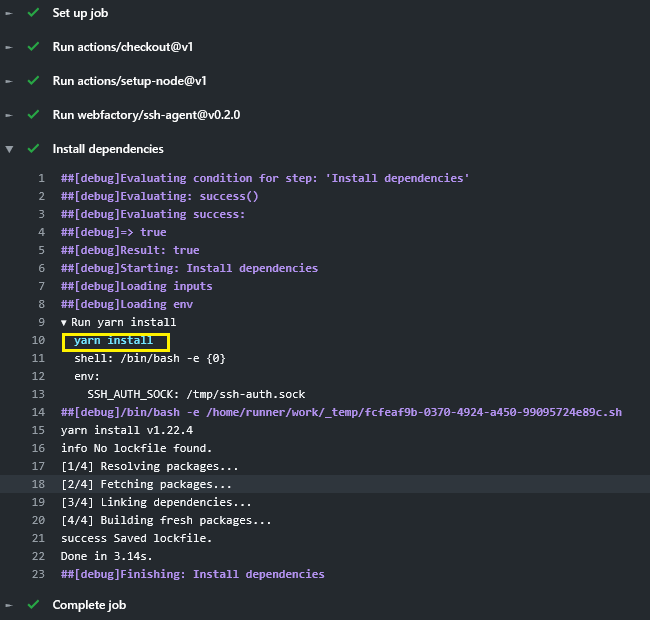Click 'SSH_AUTH_SOCK: /tmp/ssh-auth.sock' log text
Image resolution: width=650 pixels, height=620 pixels.
point(196,395)
